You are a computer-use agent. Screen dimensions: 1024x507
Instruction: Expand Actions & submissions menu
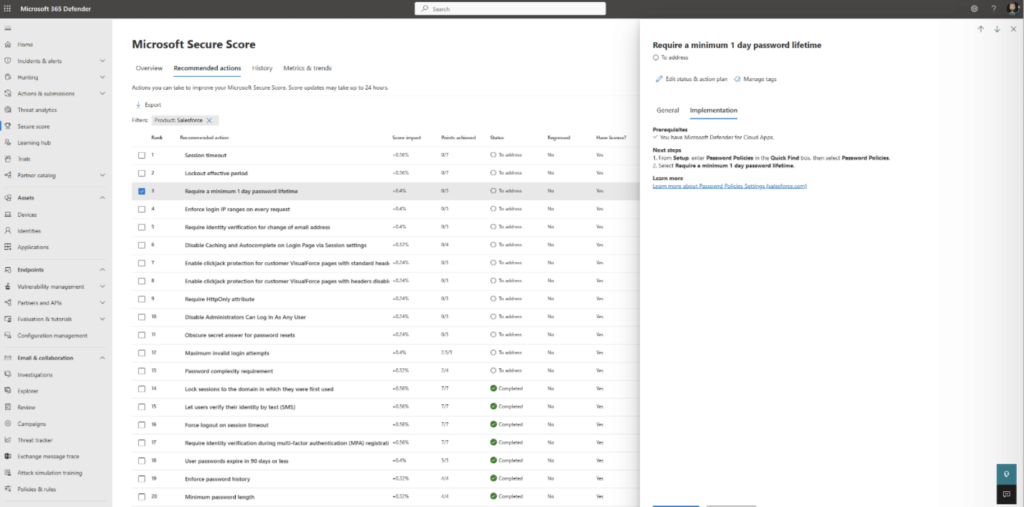103,93
